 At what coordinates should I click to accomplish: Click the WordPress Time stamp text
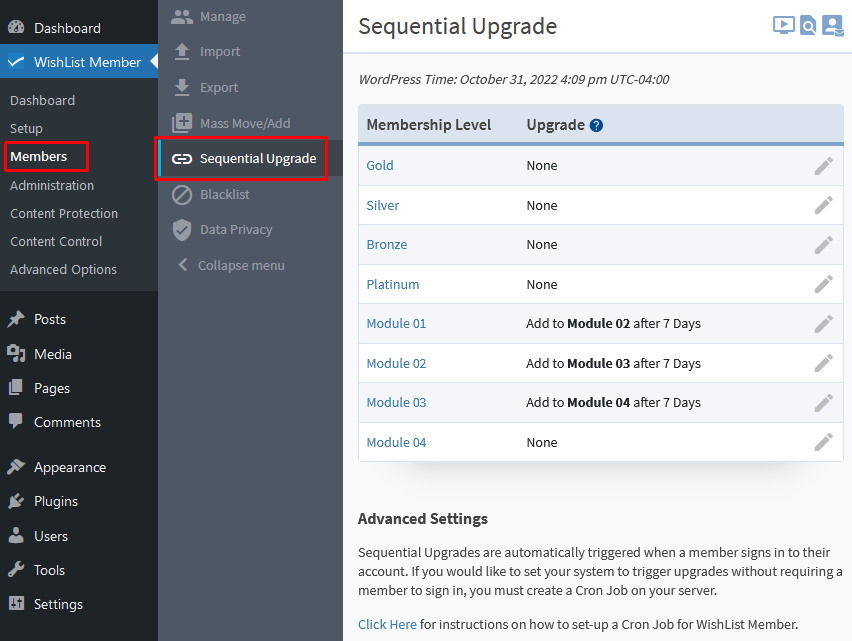(513, 80)
